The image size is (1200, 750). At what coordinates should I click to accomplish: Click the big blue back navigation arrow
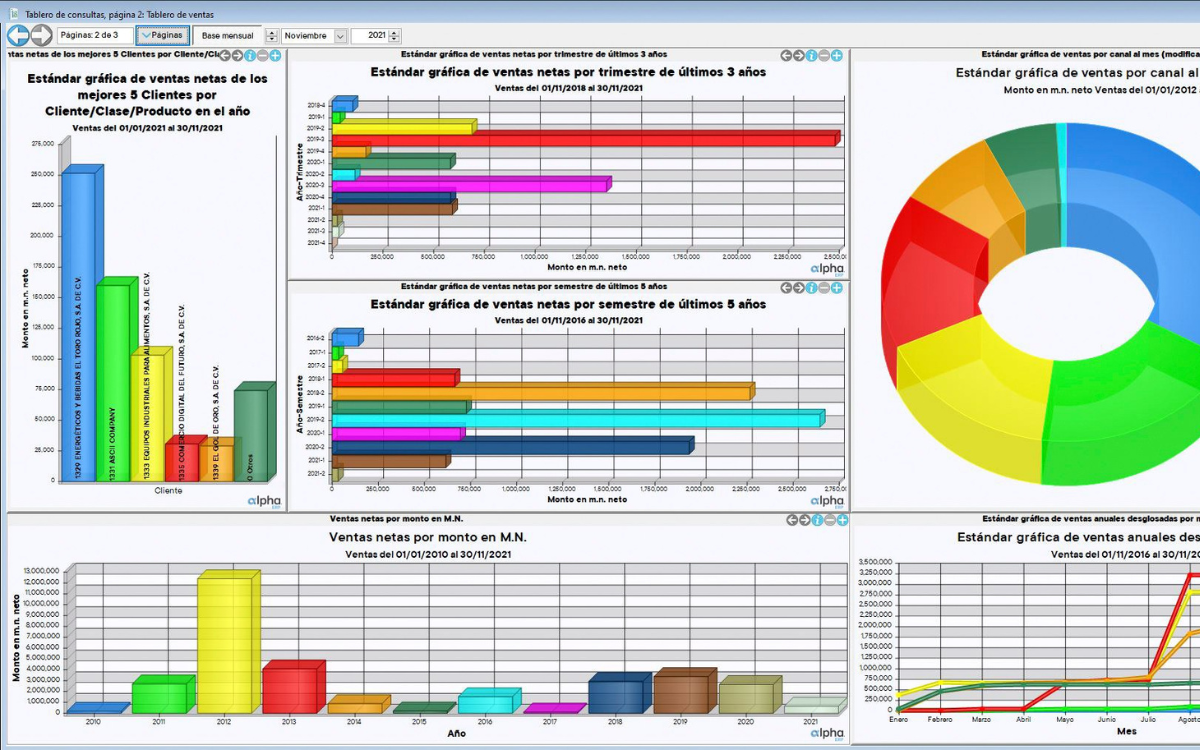(x=17, y=34)
